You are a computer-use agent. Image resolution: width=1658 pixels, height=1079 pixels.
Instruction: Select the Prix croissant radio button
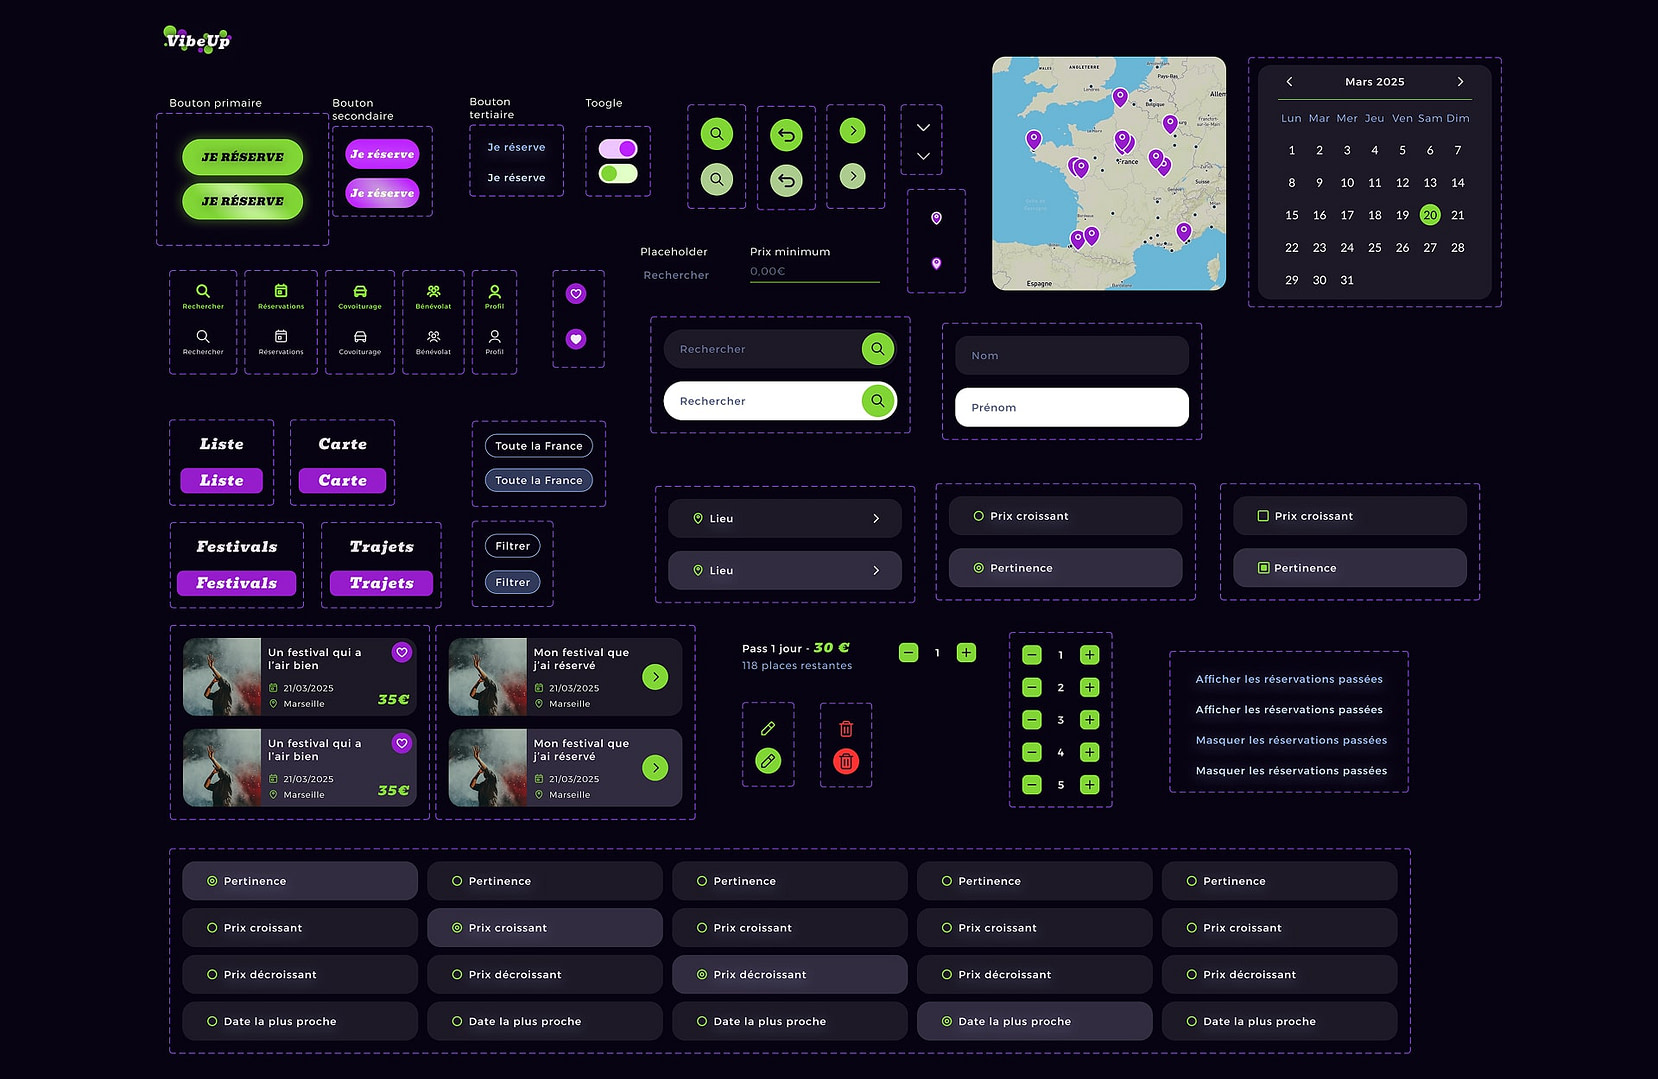pos(977,515)
